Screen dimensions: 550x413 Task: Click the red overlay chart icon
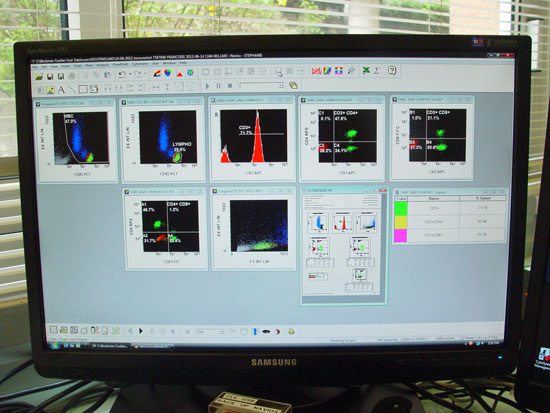(x=316, y=71)
